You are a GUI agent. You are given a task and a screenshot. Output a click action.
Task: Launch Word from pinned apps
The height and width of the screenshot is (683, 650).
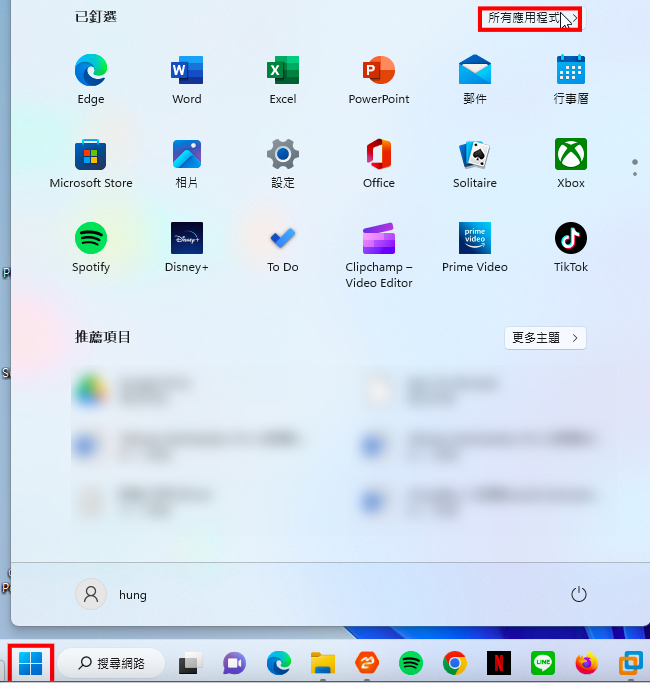pyautogui.click(x=187, y=79)
